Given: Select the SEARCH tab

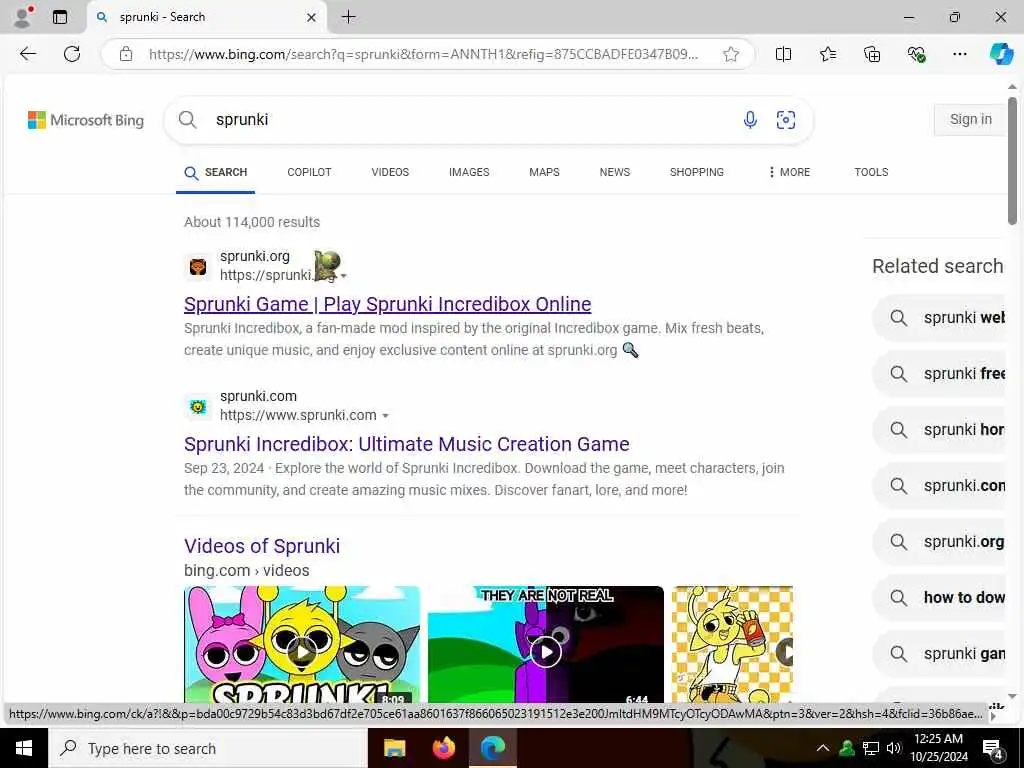Looking at the screenshot, I should pos(216,172).
